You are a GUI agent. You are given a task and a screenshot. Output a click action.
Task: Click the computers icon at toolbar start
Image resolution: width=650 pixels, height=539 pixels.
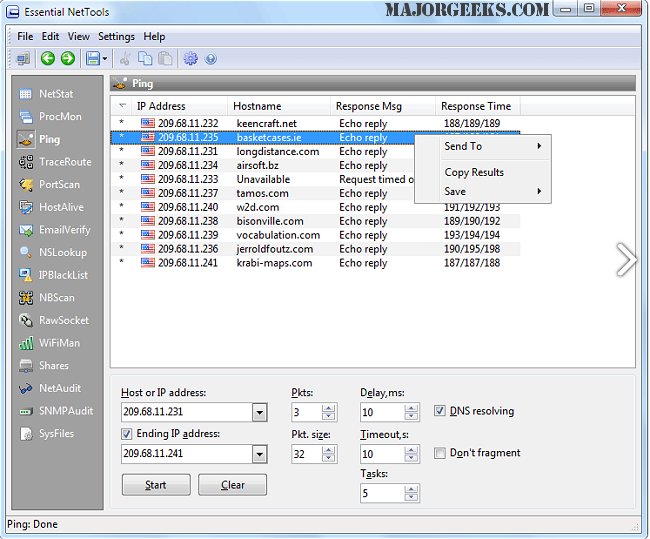23,58
